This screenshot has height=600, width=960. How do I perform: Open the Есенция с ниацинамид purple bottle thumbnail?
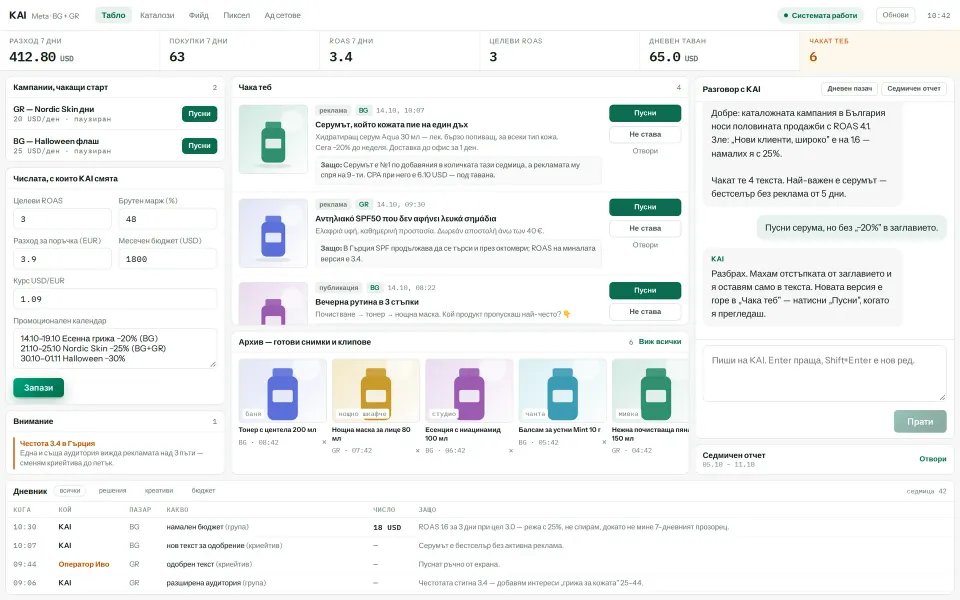pyautogui.click(x=469, y=391)
